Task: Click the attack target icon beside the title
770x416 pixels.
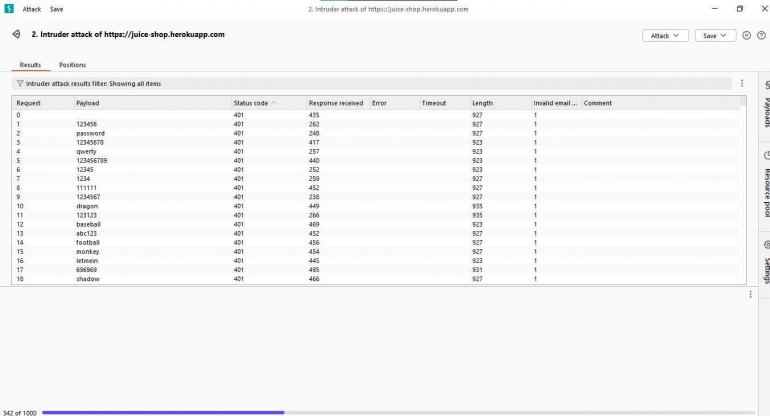Action: pos(16,34)
